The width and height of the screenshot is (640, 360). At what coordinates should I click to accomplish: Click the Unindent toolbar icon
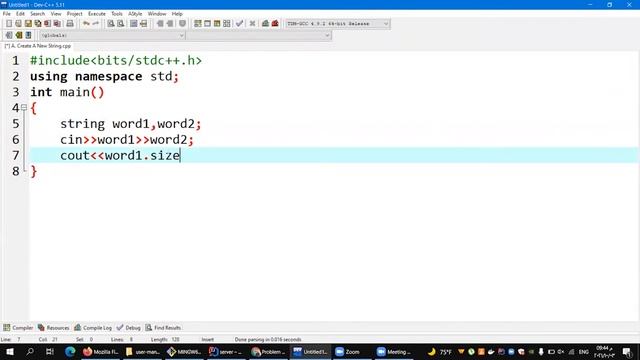170,24
